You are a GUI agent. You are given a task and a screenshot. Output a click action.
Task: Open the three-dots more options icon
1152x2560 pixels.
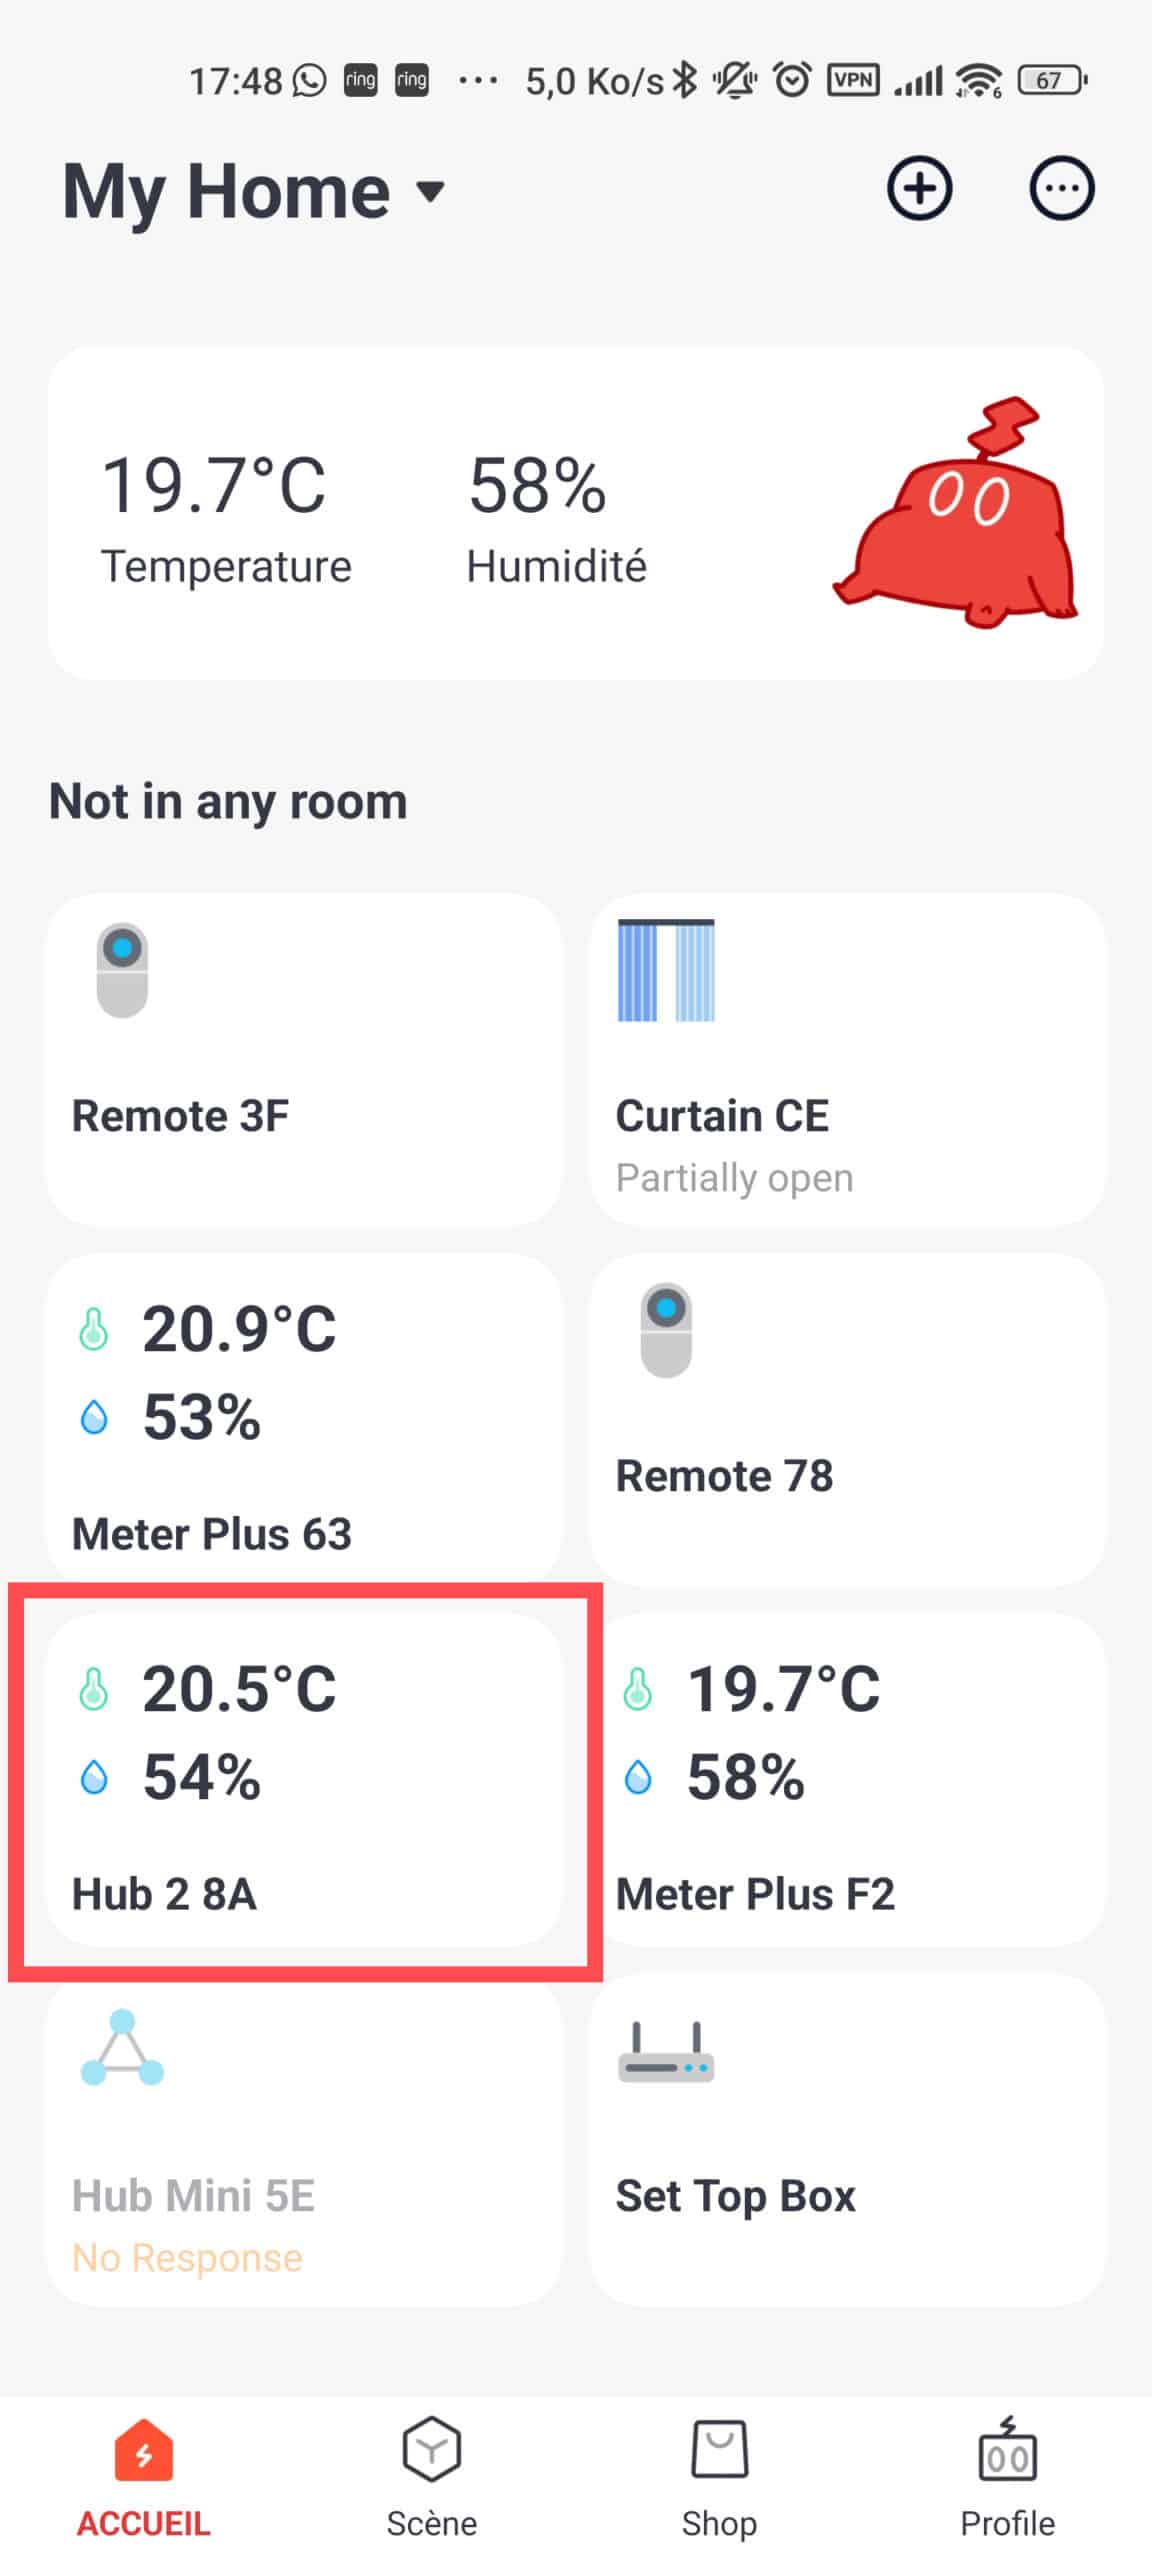point(1061,188)
